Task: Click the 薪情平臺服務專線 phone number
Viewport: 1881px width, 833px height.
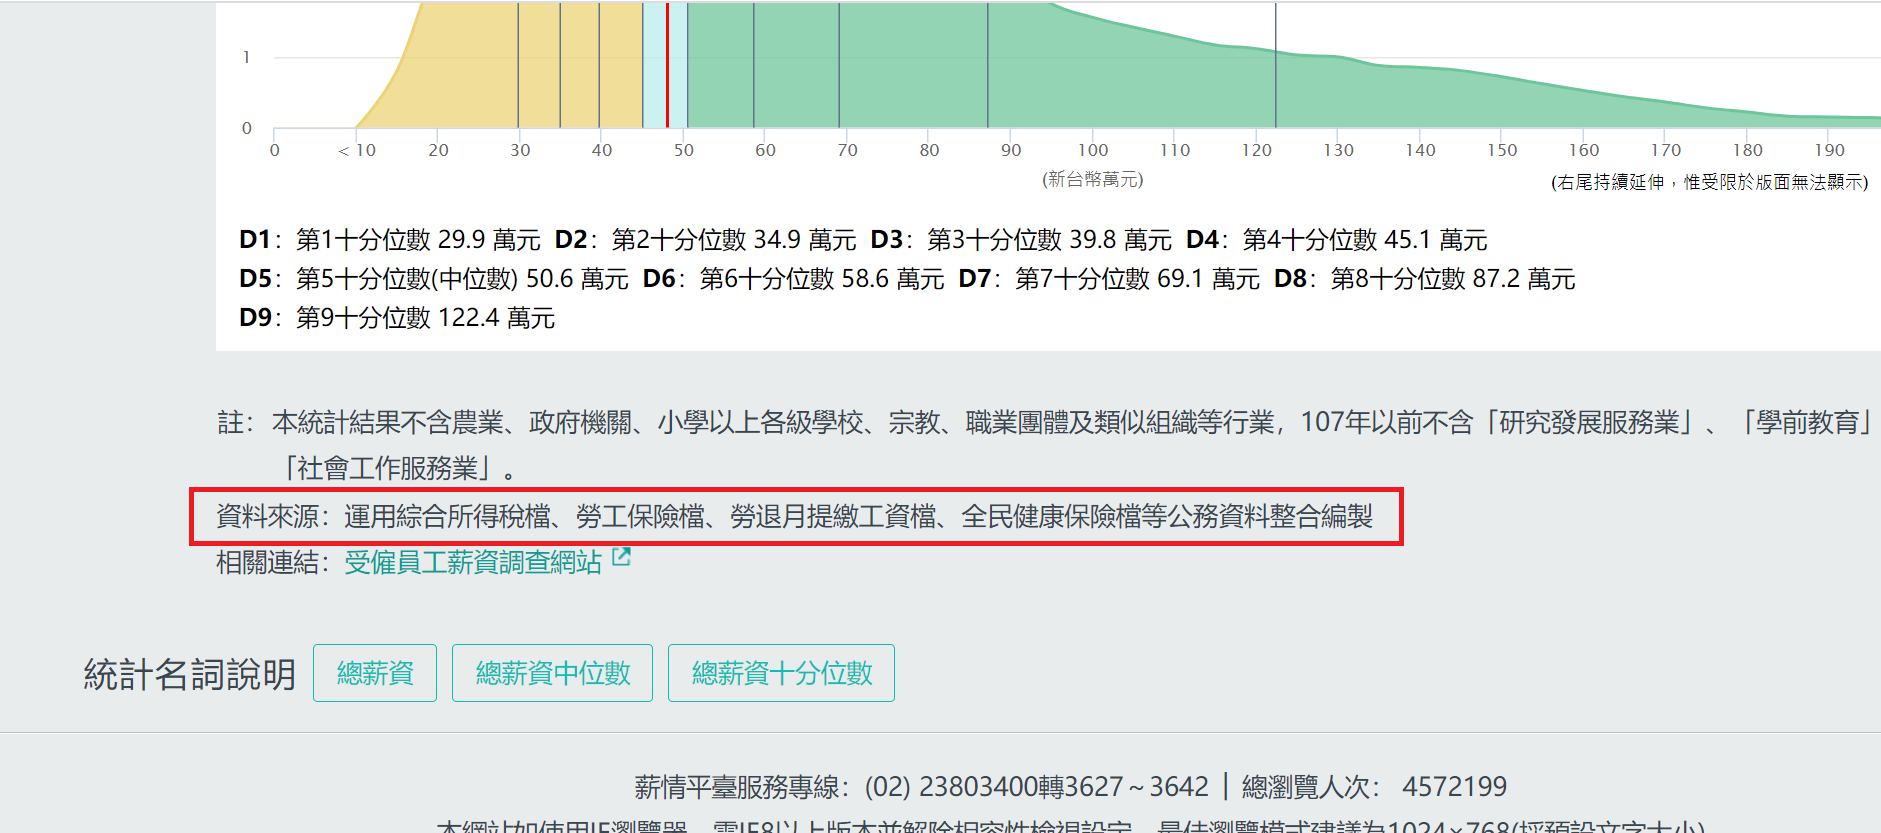Action: pyautogui.click(x=1036, y=787)
